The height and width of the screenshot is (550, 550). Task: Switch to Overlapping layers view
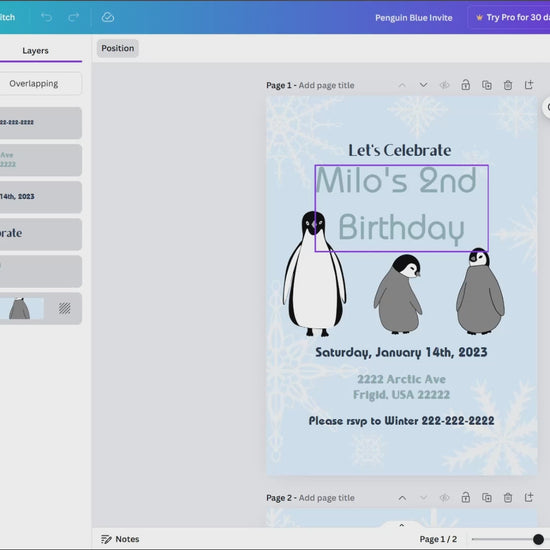point(34,83)
